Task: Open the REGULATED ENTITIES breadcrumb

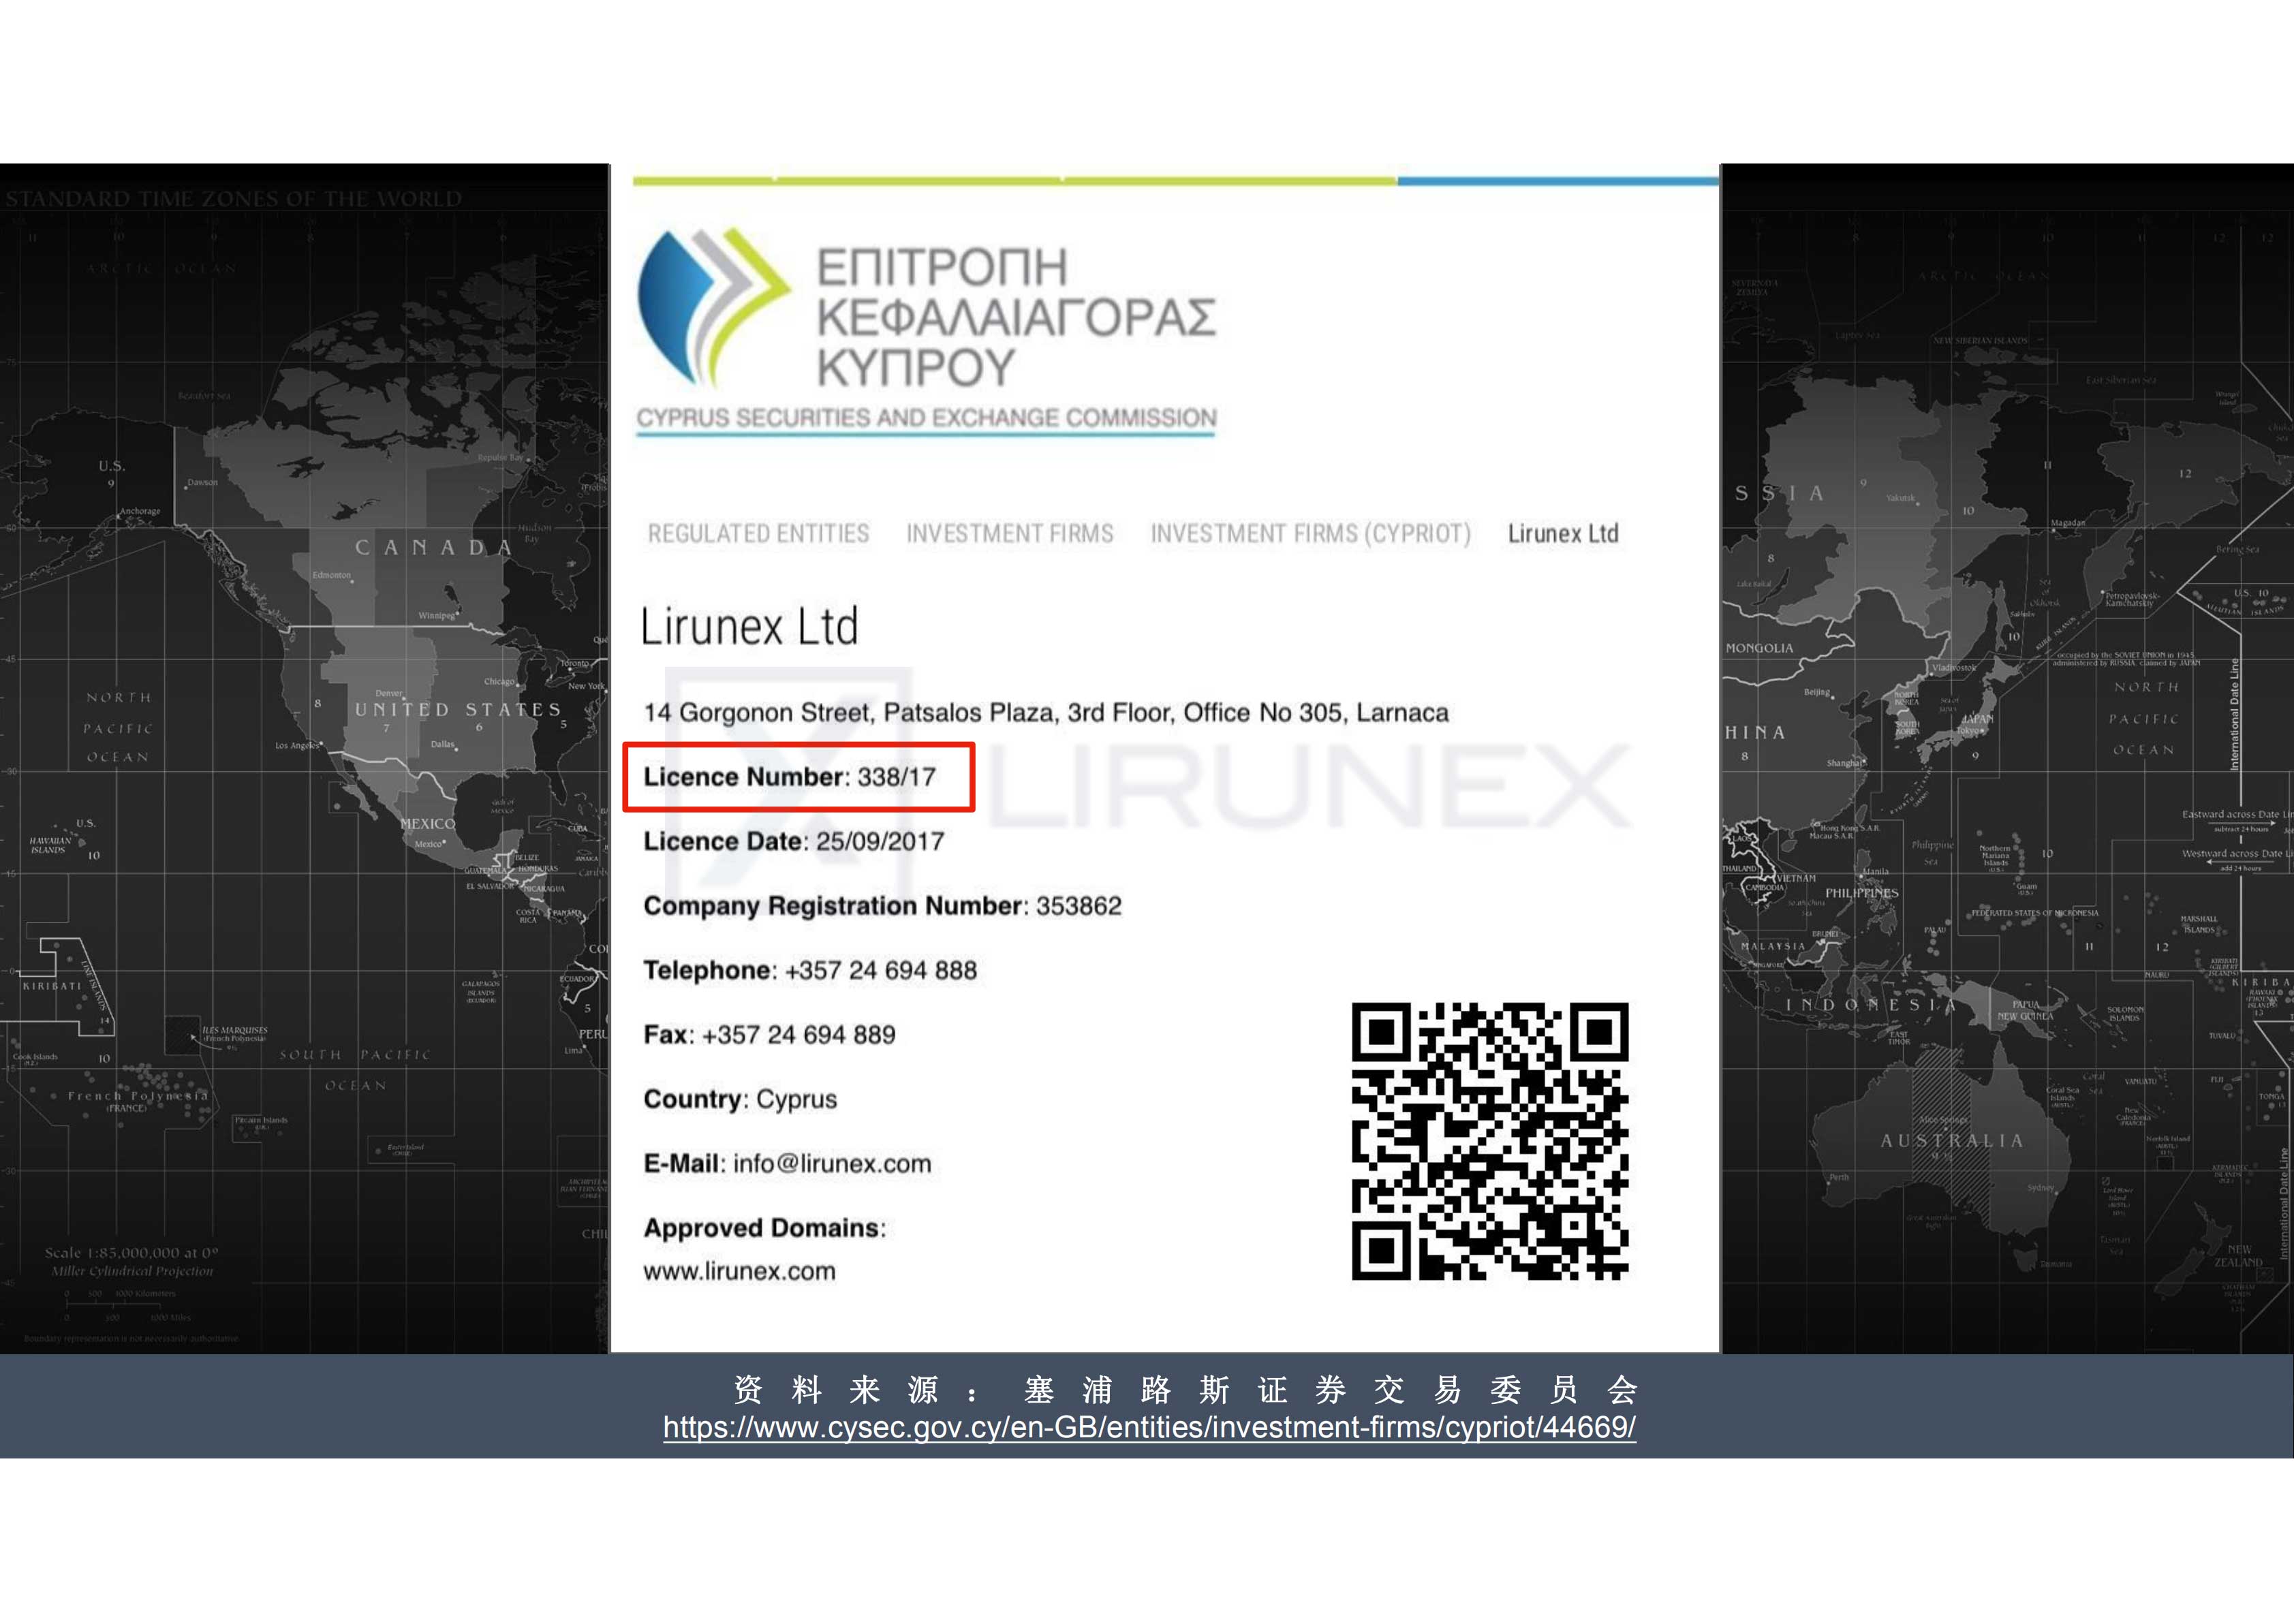Action: click(x=758, y=534)
